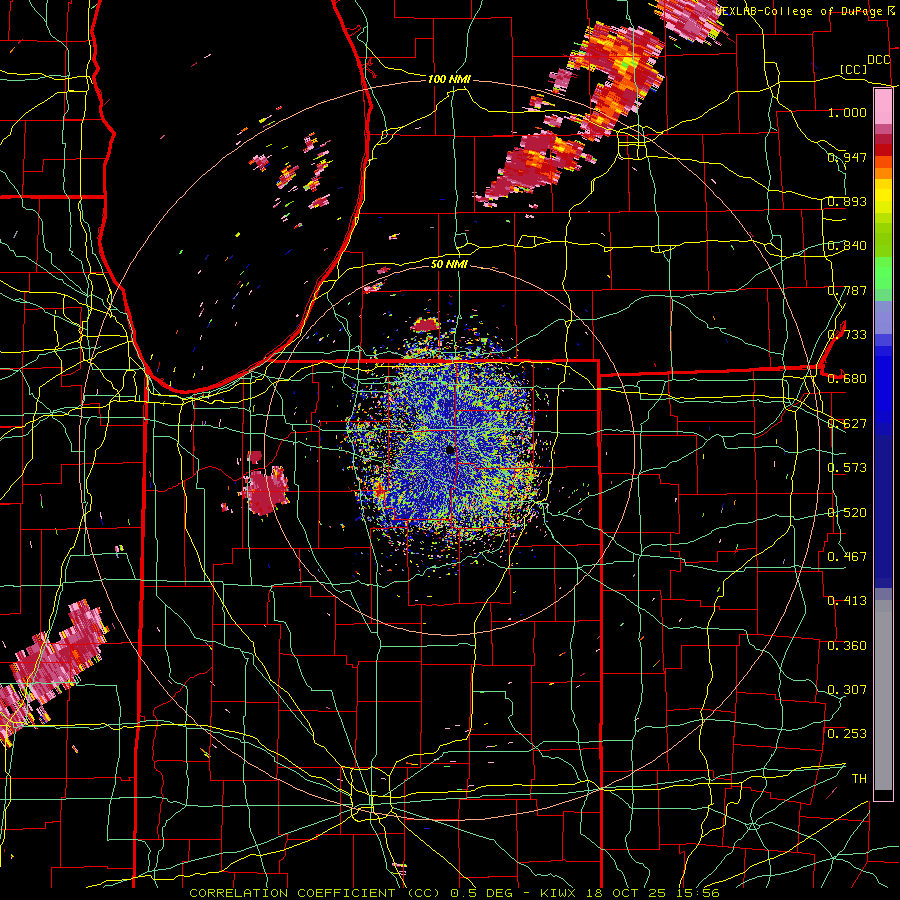The image size is (900, 900).
Task: Click the 0.360 legend value
Action: click(847, 646)
